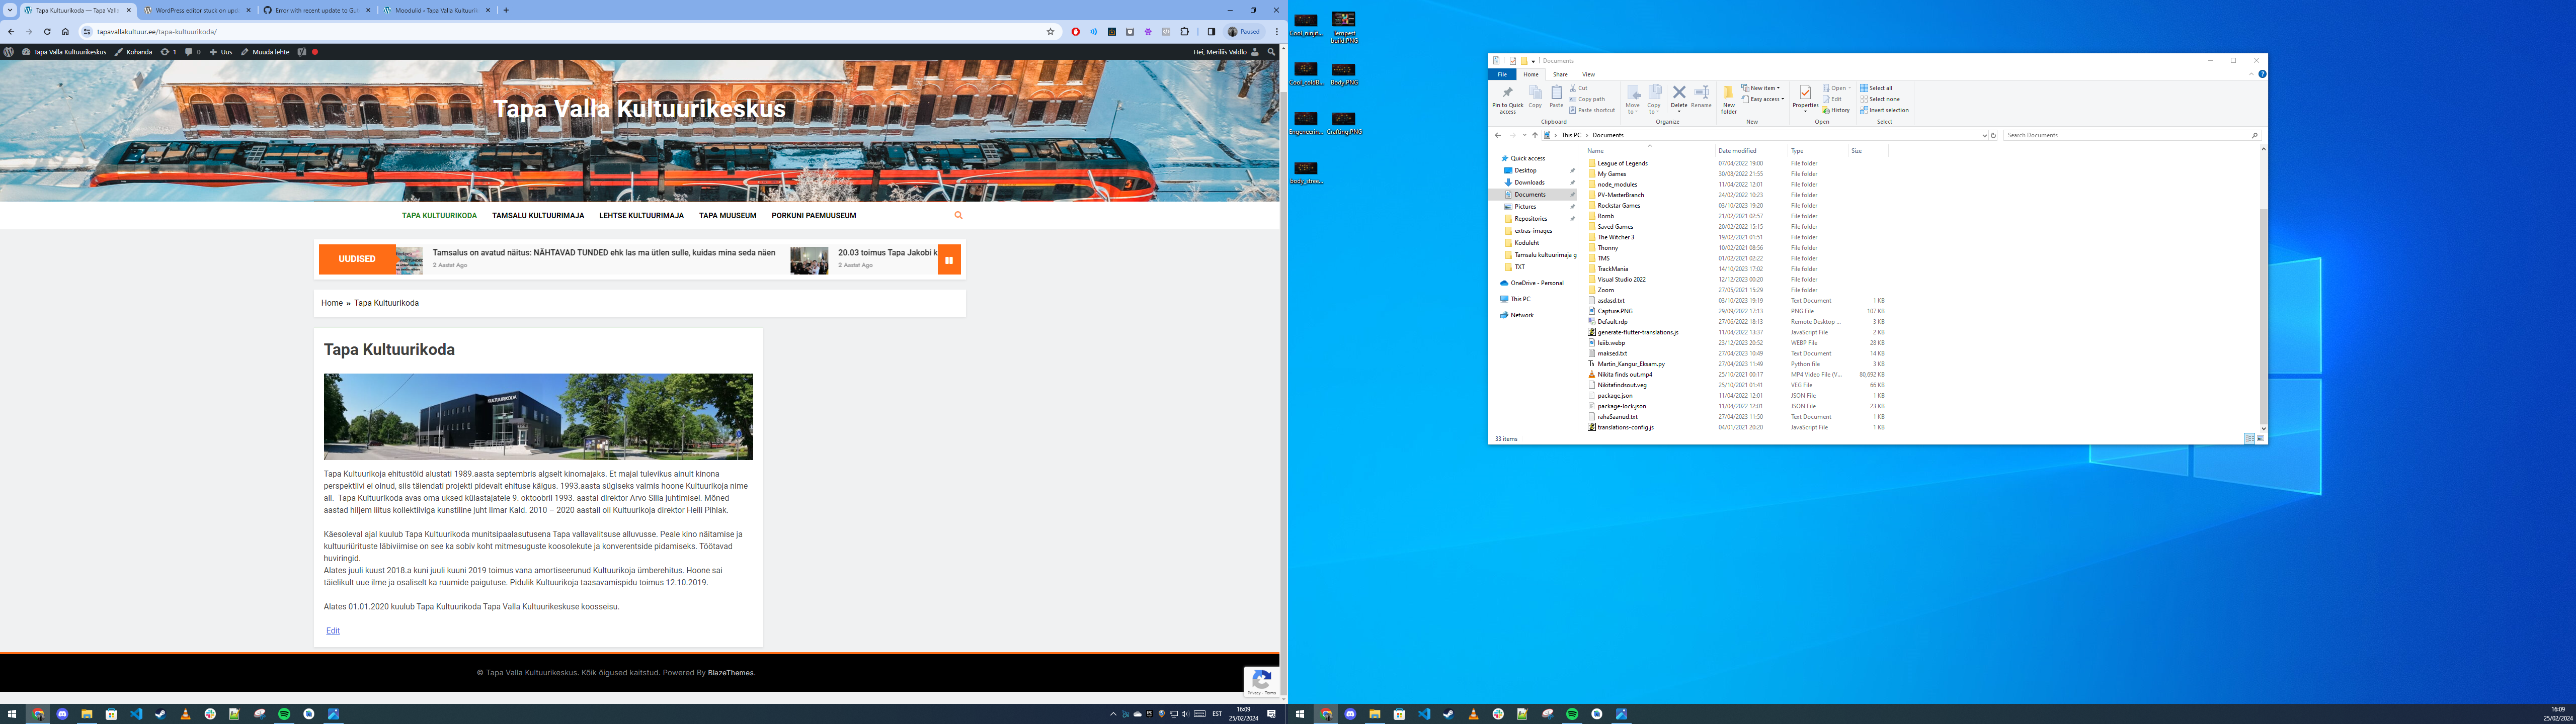Open Downloads in Explorer Quick access
The width and height of the screenshot is (2576, 724).
1529,182
